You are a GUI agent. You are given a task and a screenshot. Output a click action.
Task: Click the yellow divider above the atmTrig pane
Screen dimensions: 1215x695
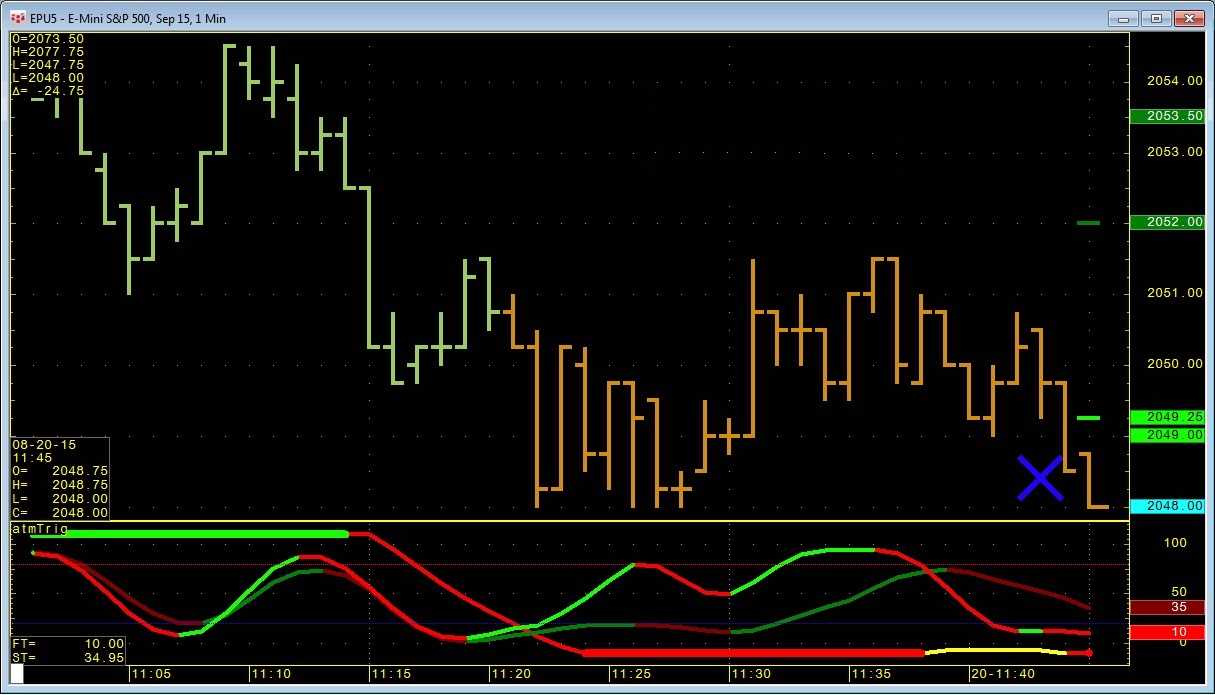pyautogui.click(x=570, y=521)
